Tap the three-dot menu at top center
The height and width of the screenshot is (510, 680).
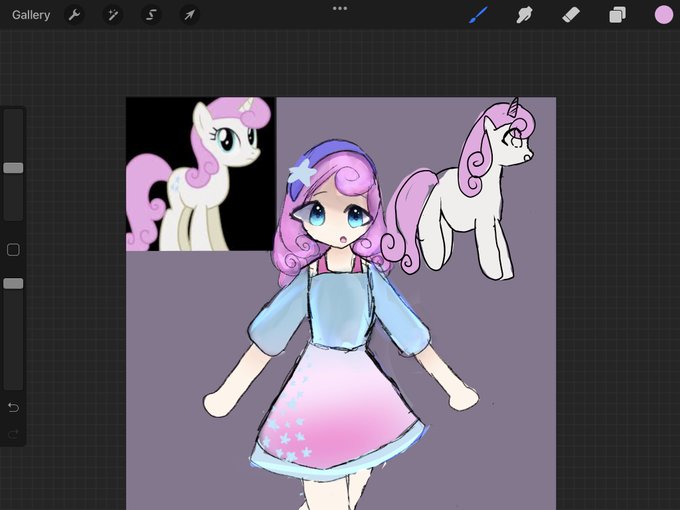[x=340, y=8]
